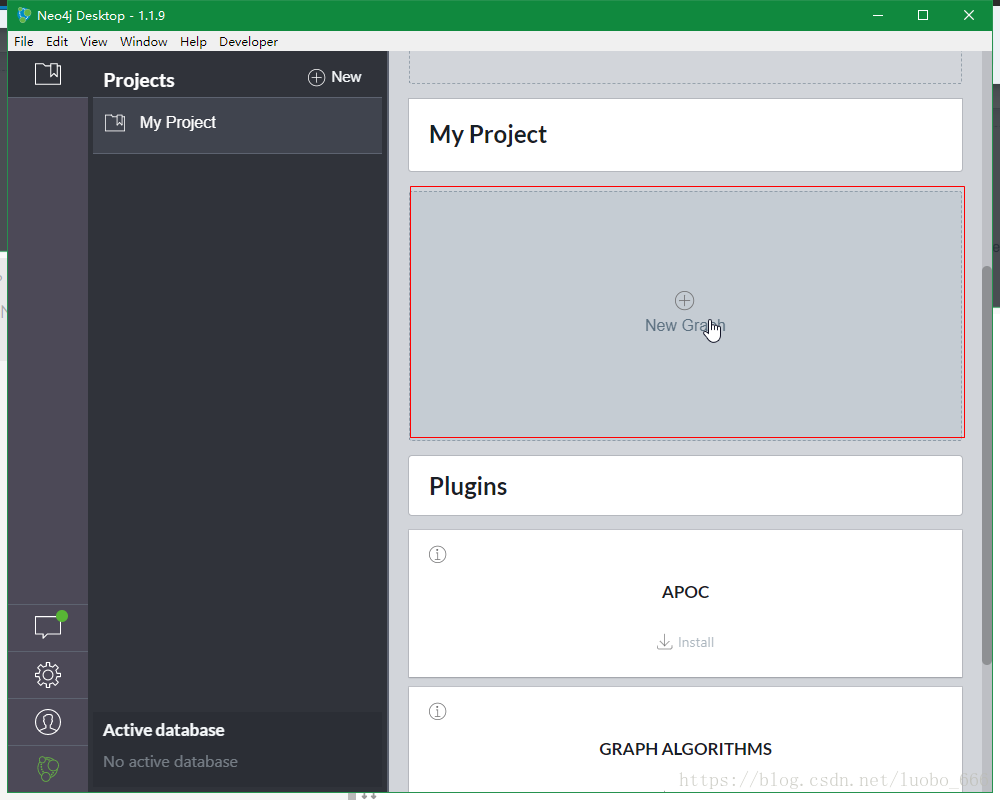Open the feedback chat bubble icon

(48, 626)
